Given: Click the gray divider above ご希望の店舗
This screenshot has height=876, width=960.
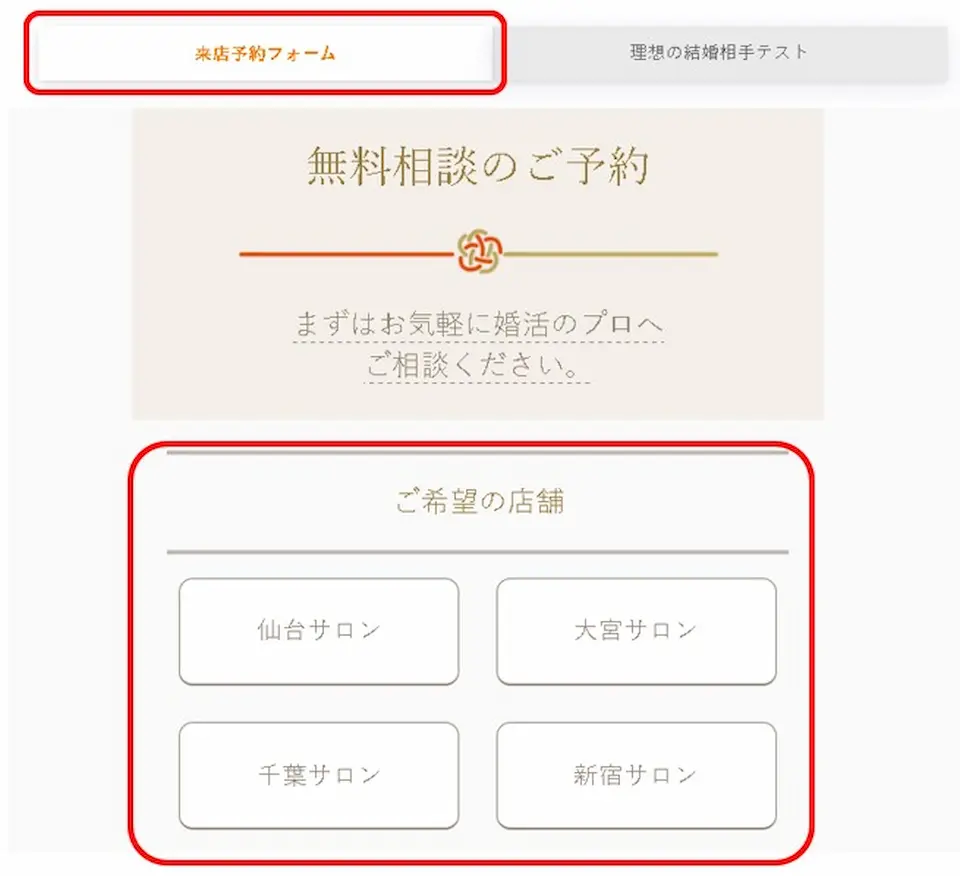Looking at the screenshot, I should pos(478,453).
